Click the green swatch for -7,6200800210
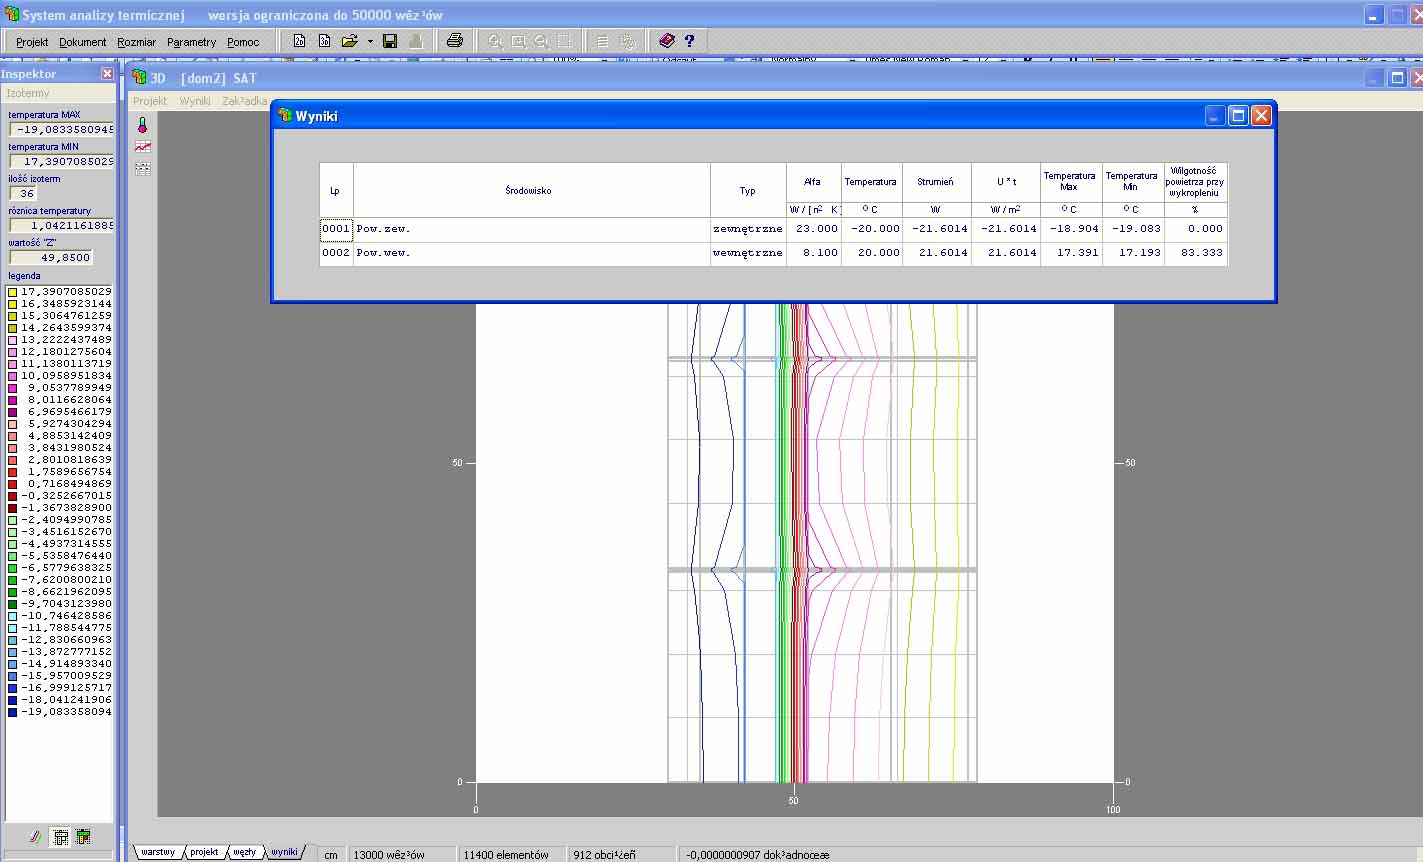 [12, 580]
